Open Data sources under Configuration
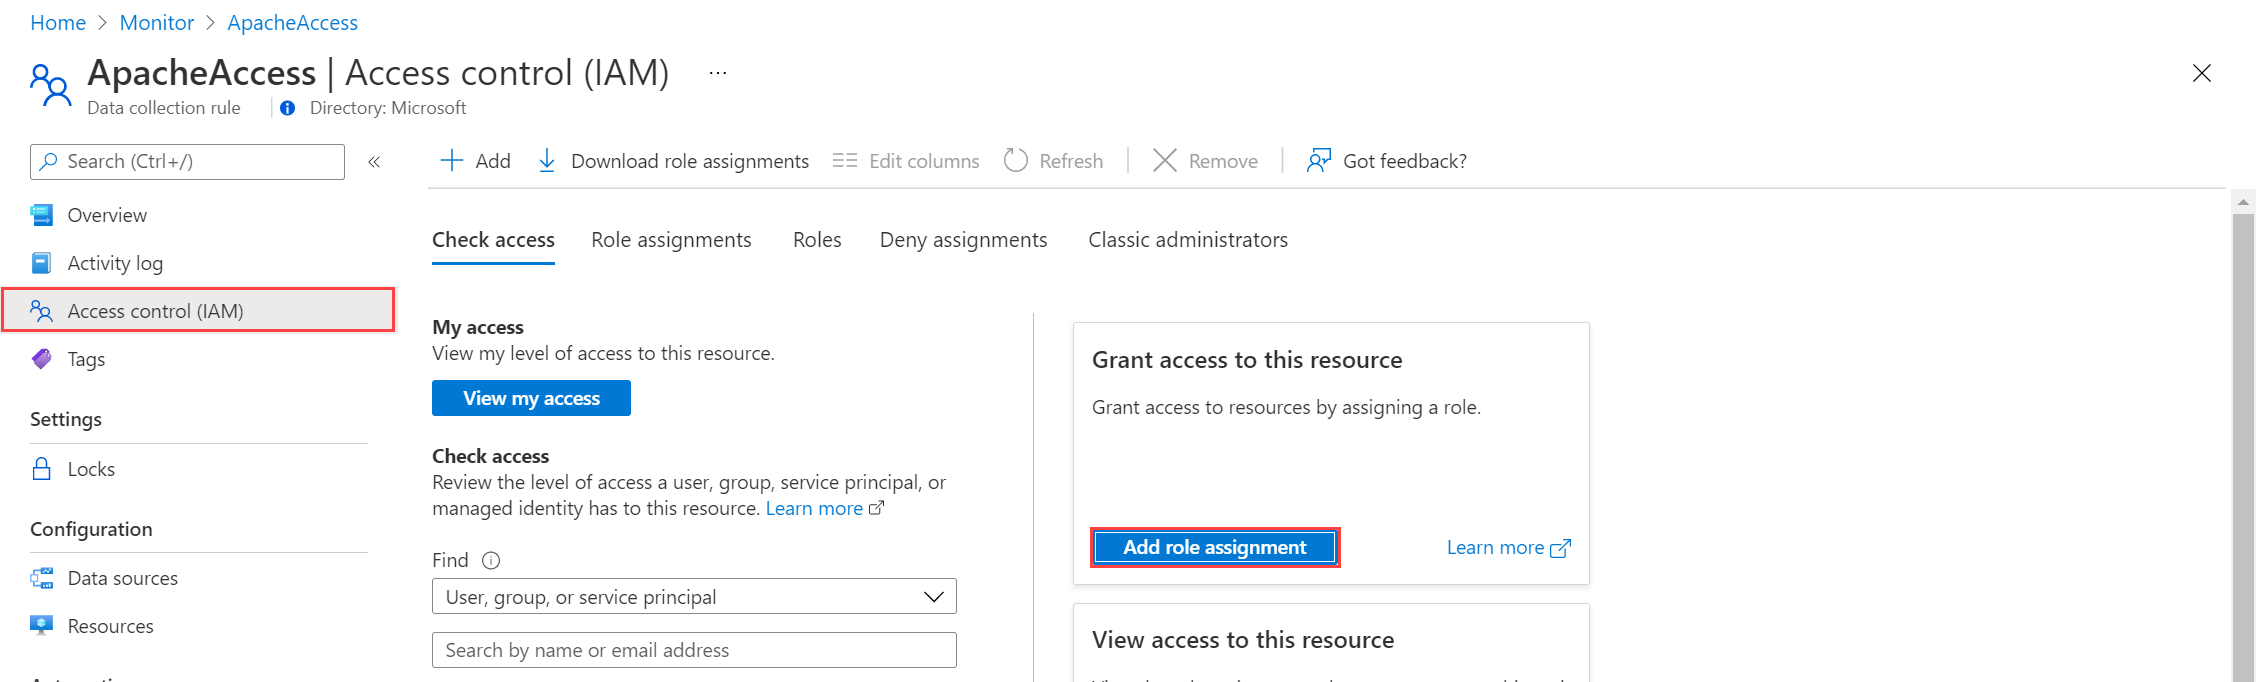 (x=122, y=578)
